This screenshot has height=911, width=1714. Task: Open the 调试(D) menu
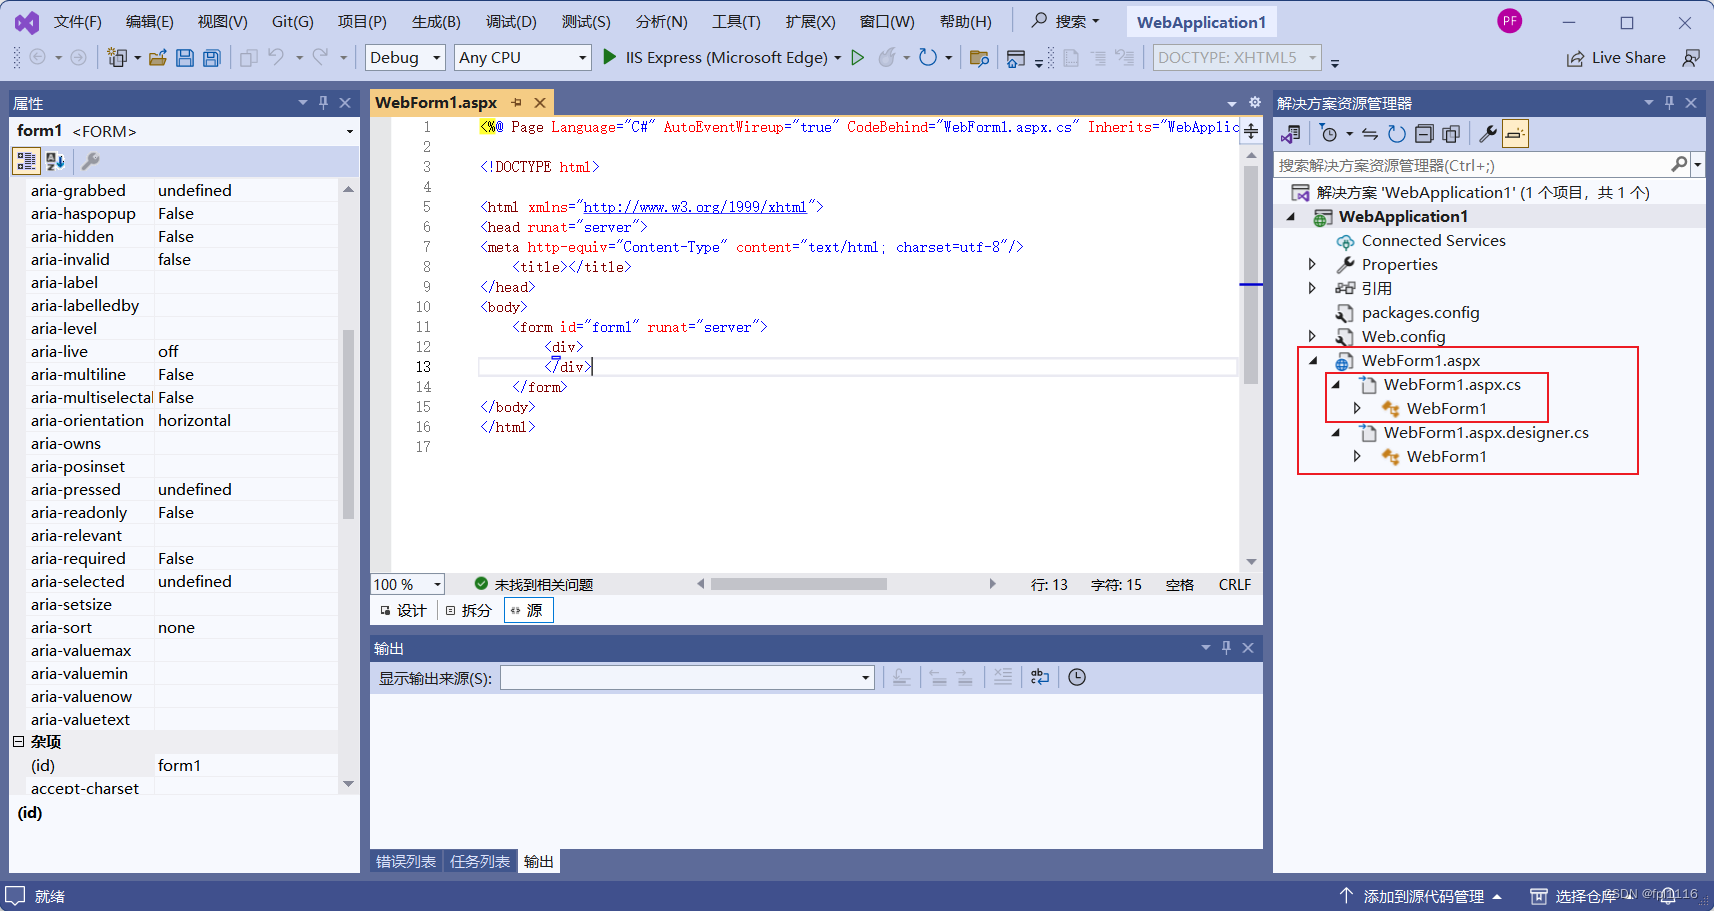coord(511,22)
